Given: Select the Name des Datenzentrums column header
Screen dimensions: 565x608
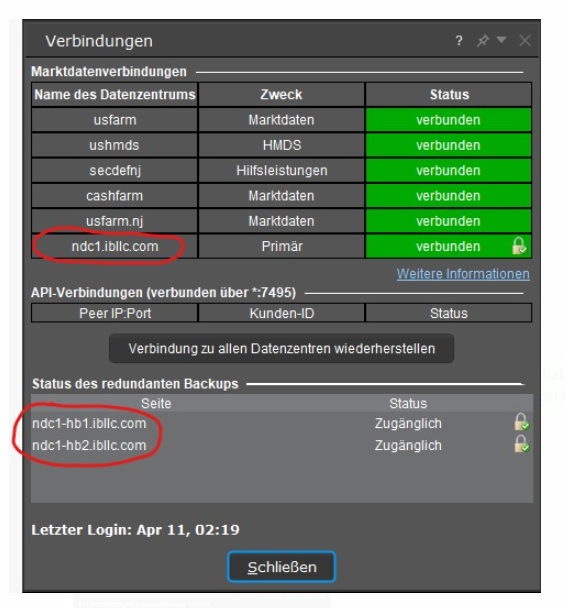Looking at the screenshot, I should pos(115,95).
